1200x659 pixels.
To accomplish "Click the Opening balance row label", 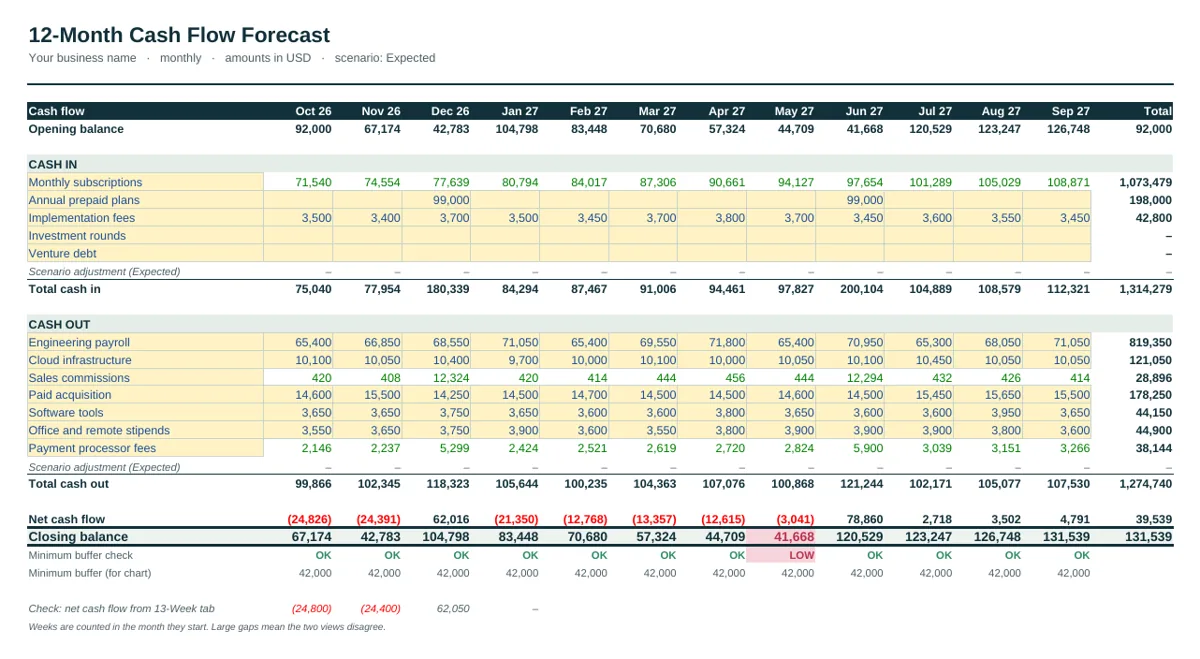I will 76,129.
